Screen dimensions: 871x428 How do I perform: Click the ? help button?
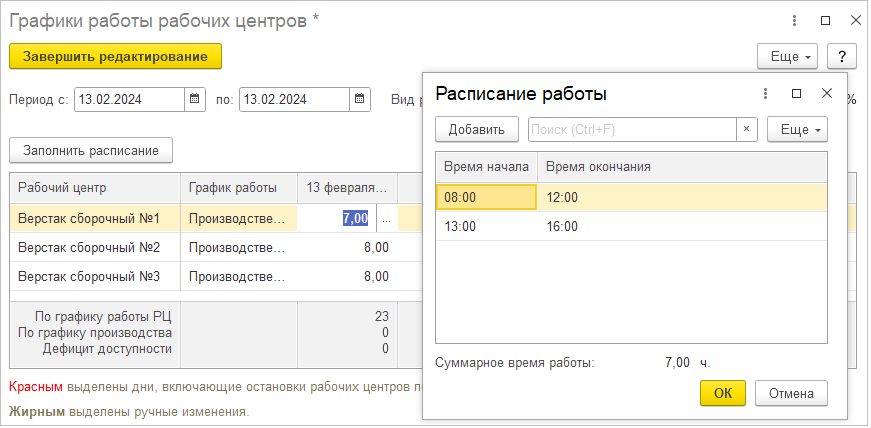tap(843, 56)
